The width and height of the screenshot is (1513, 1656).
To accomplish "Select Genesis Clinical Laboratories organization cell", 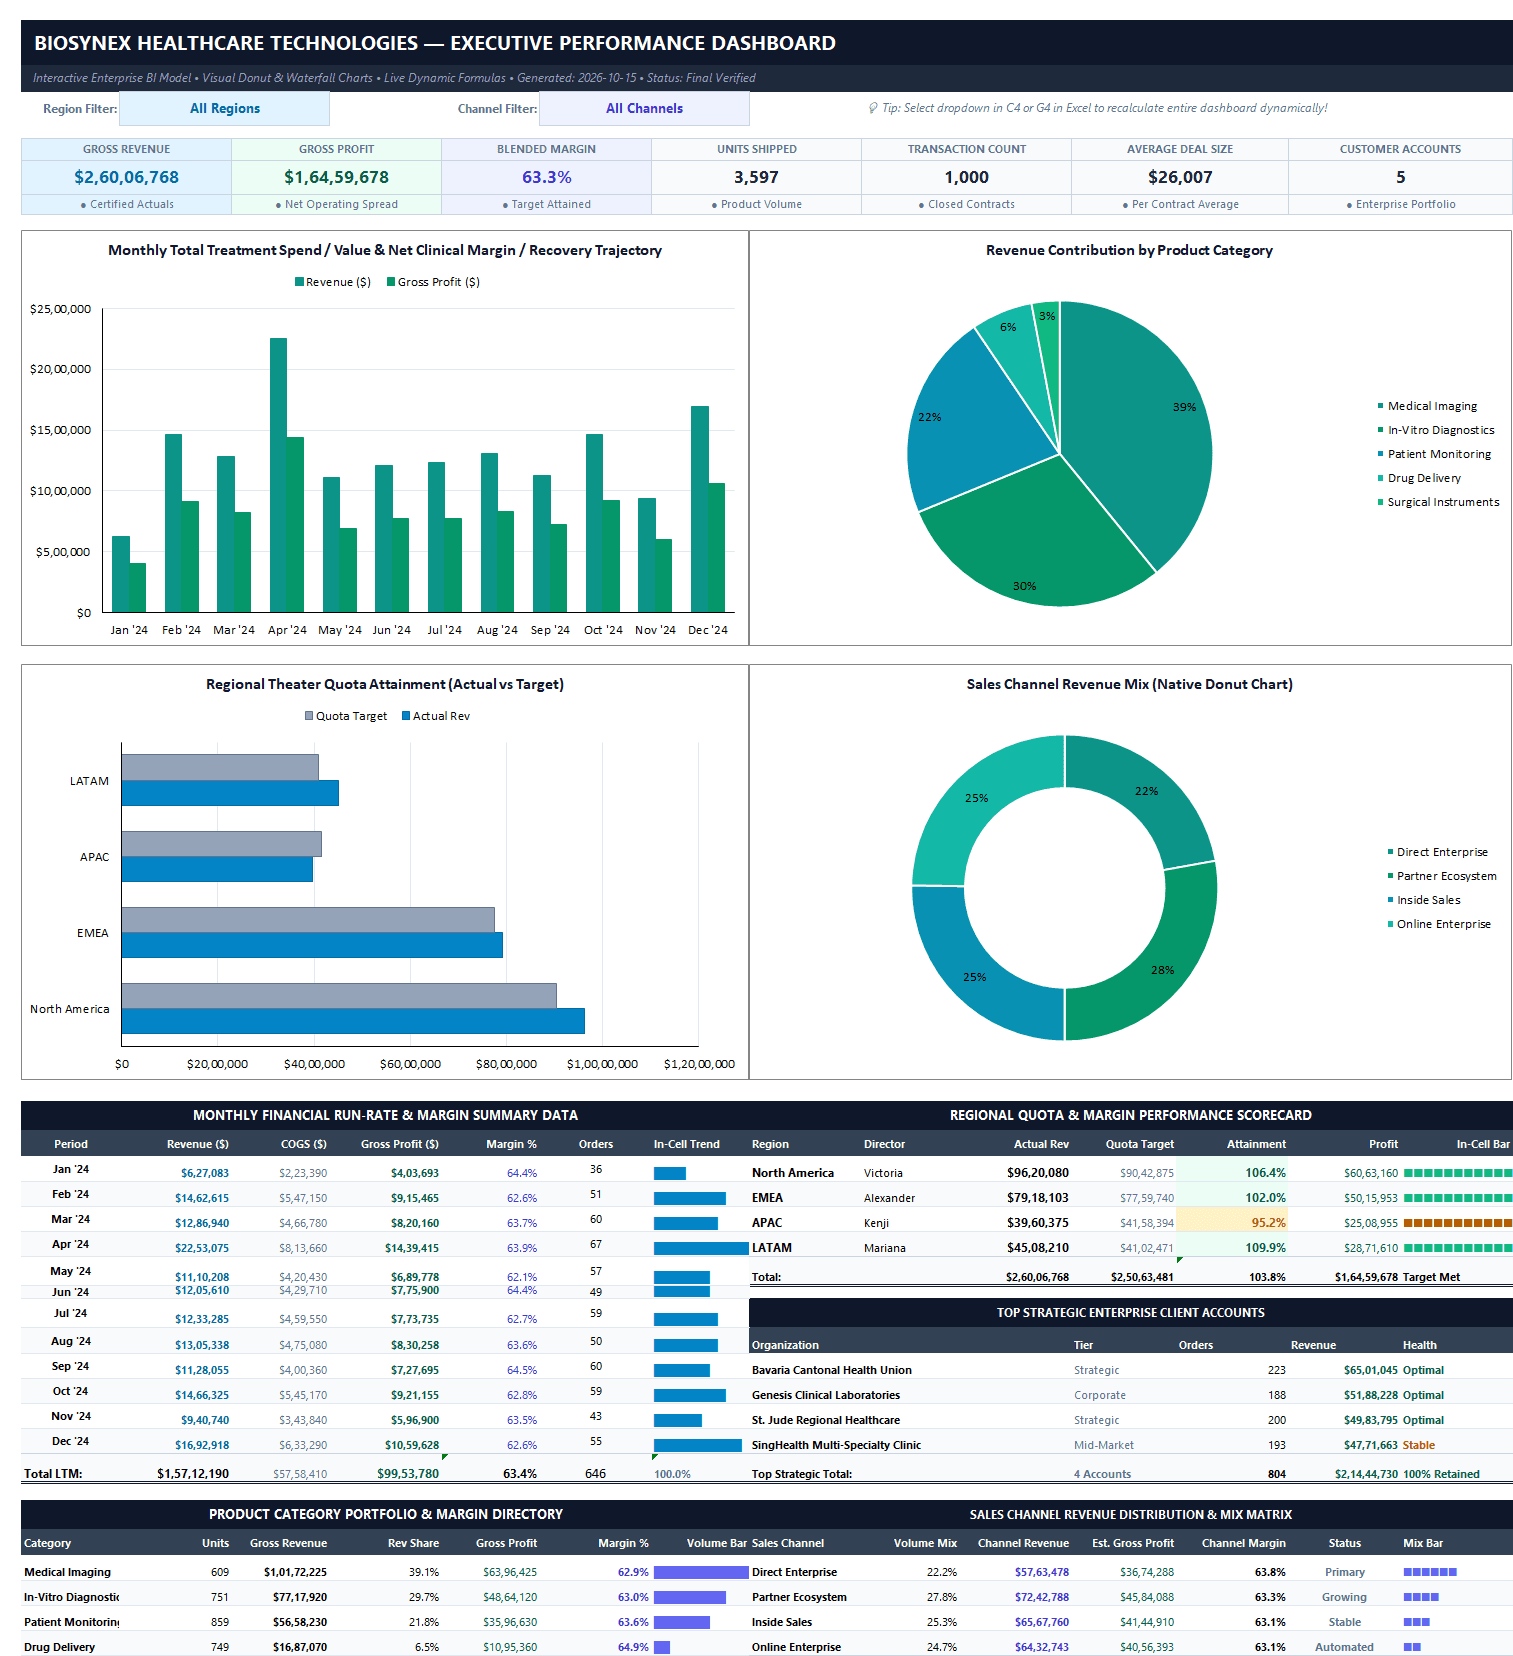I will pos(826,1395).
